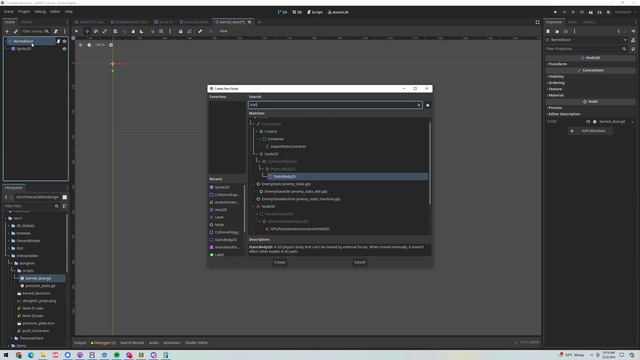Image resolution: width=640 pixels, height=360 pixels.
Task: Open script attached to BarredDoor node
Action: (58, 41)
